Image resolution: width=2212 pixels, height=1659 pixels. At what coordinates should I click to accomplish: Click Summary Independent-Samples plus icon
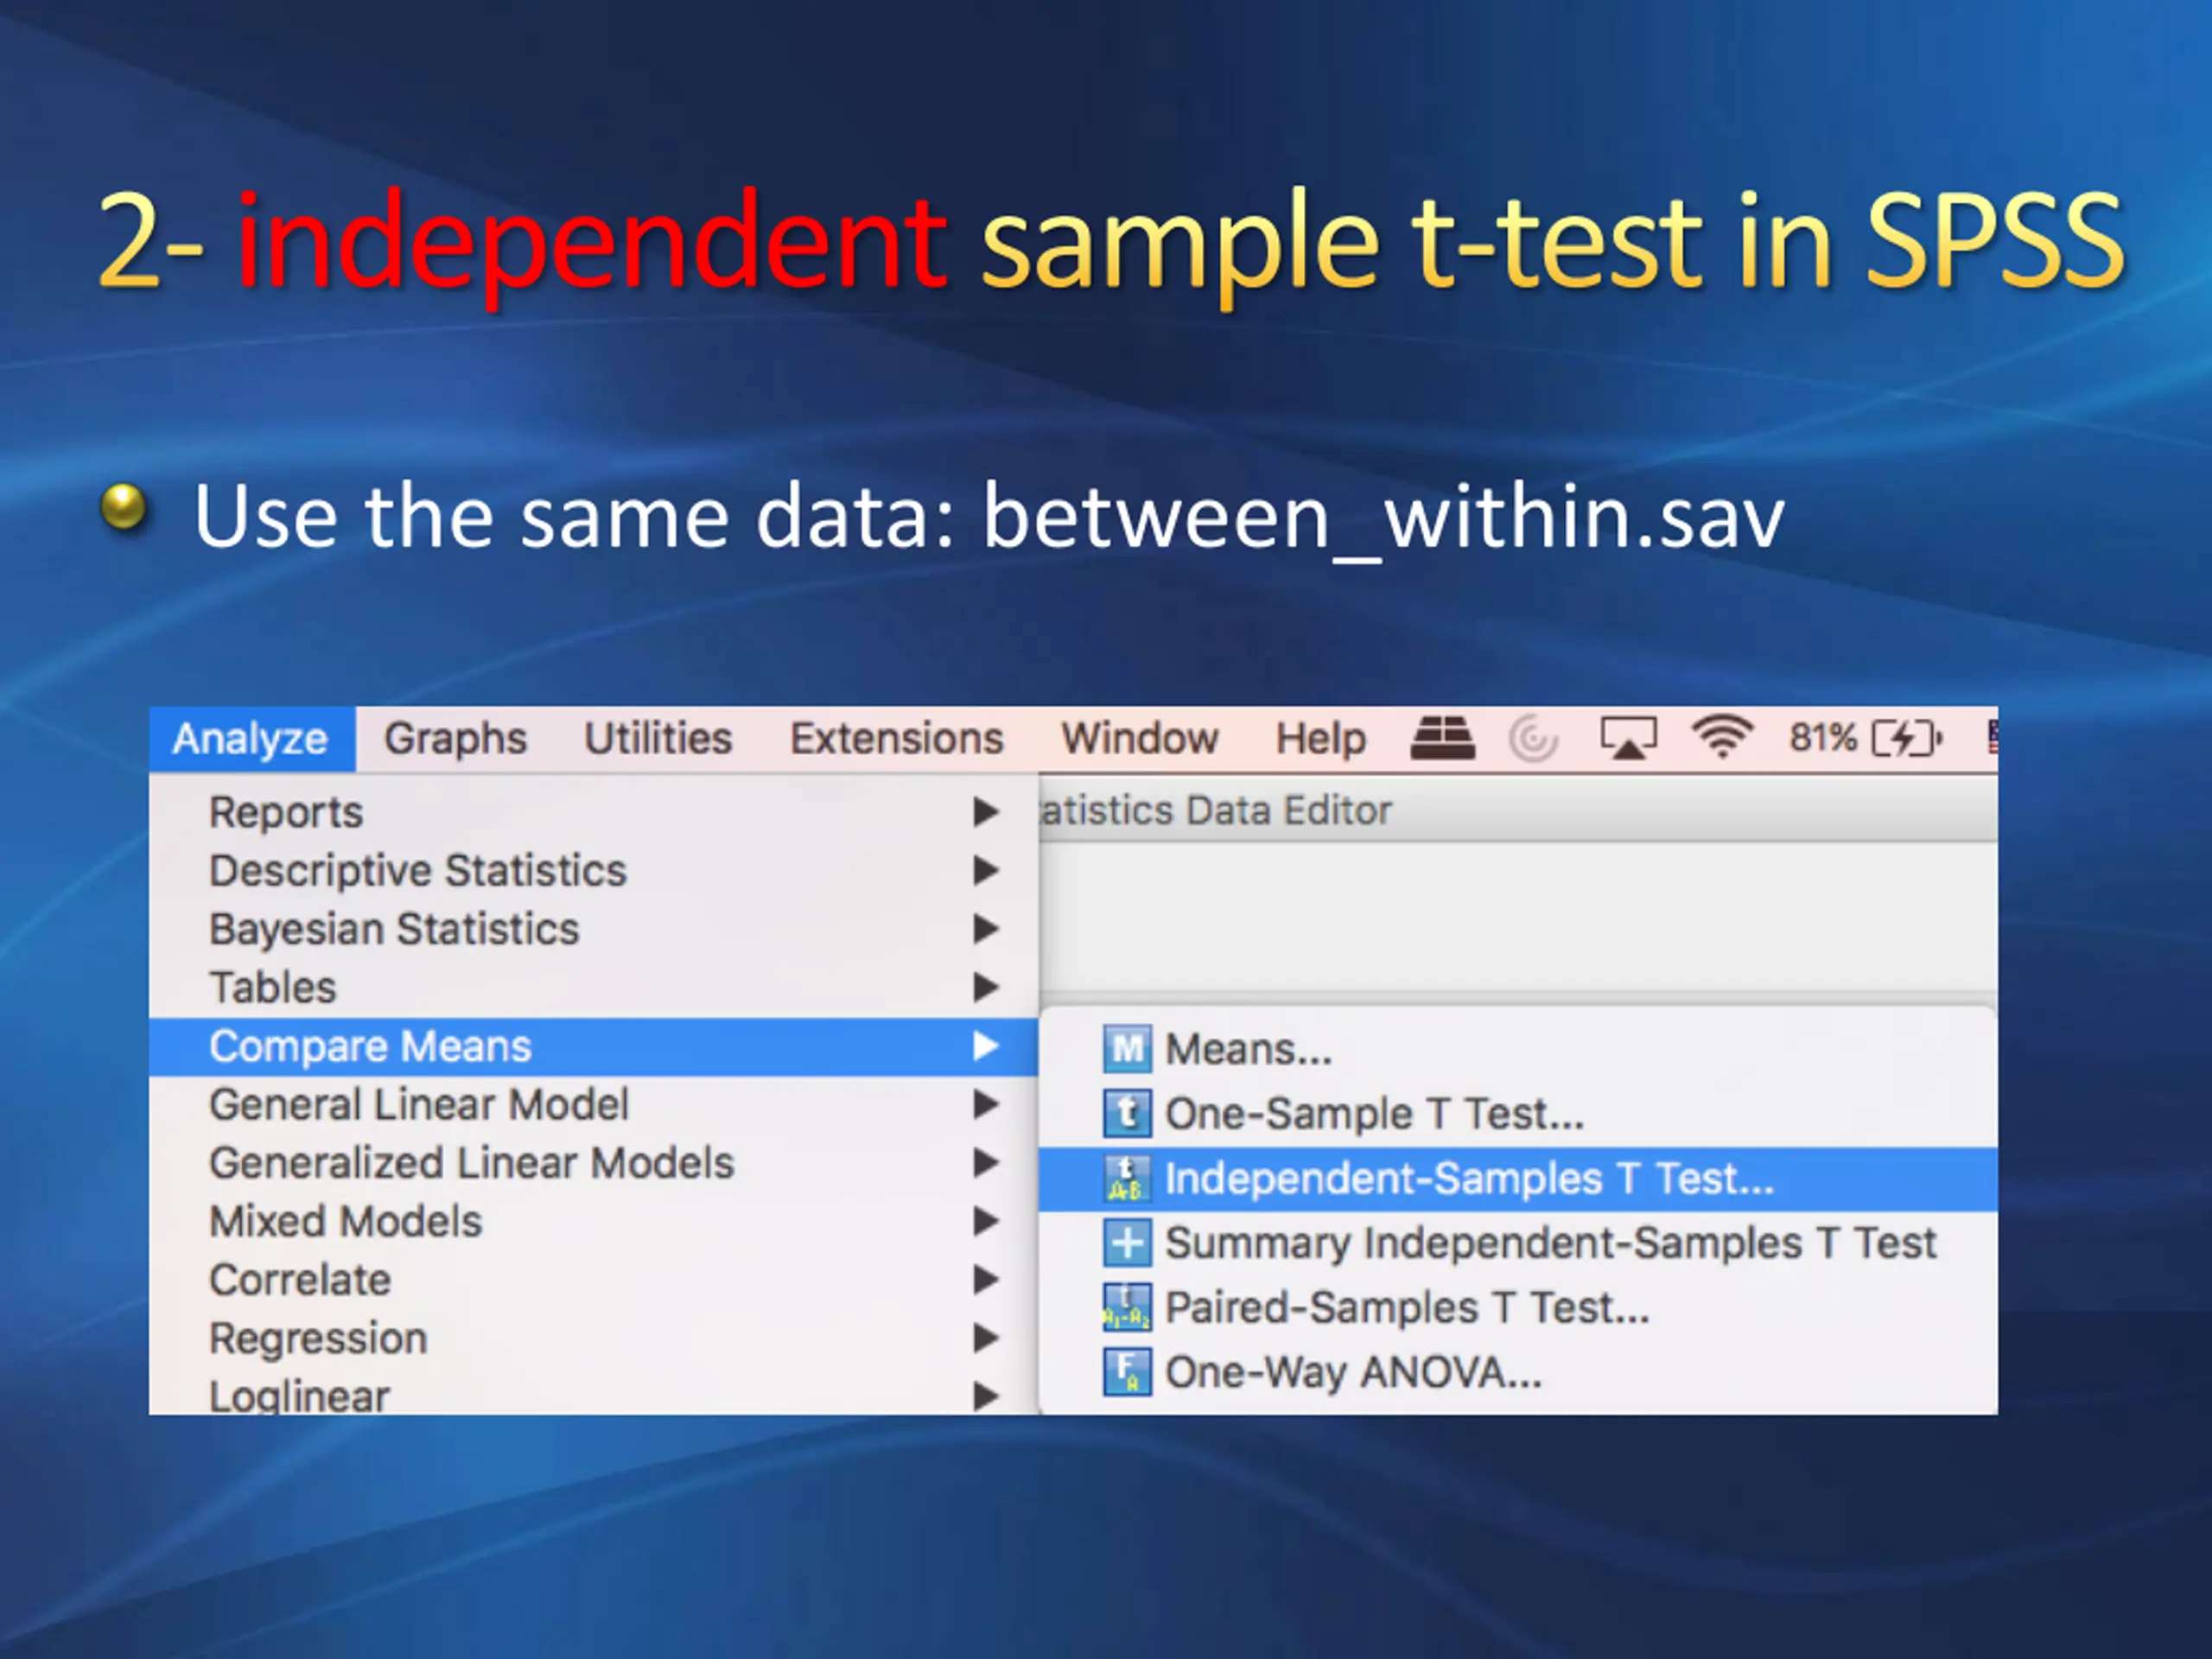[x=1127, y=1243]
